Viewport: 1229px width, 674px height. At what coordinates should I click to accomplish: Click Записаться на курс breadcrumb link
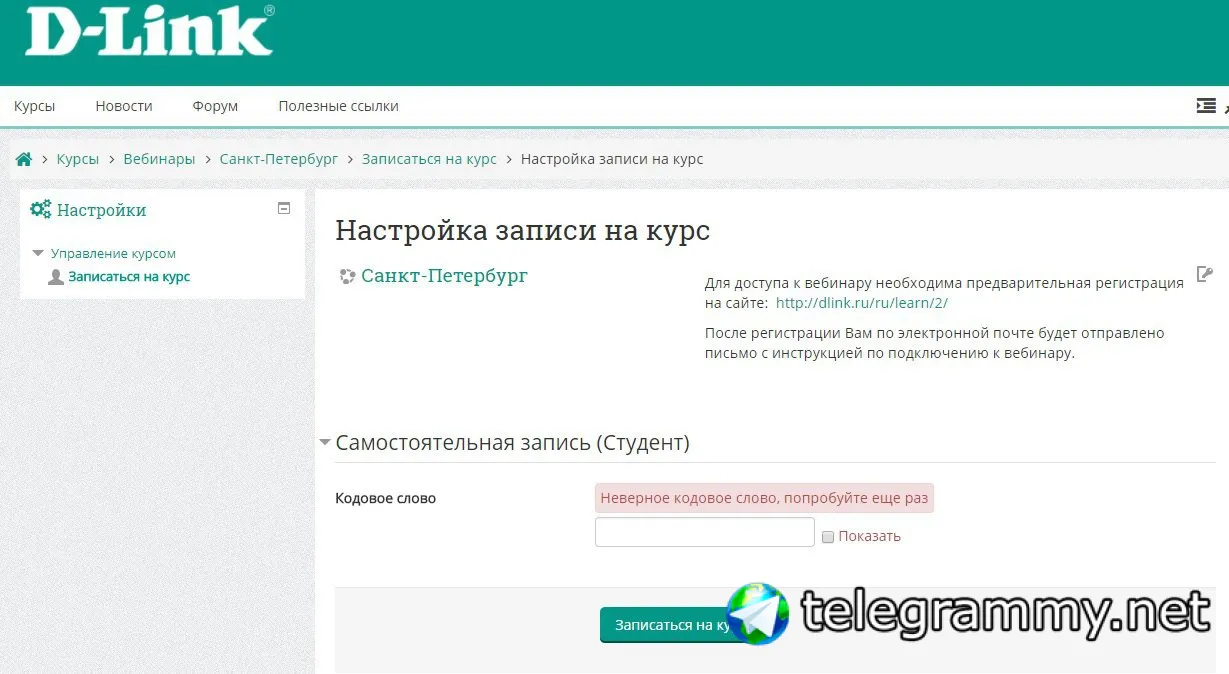pos(429,159)
